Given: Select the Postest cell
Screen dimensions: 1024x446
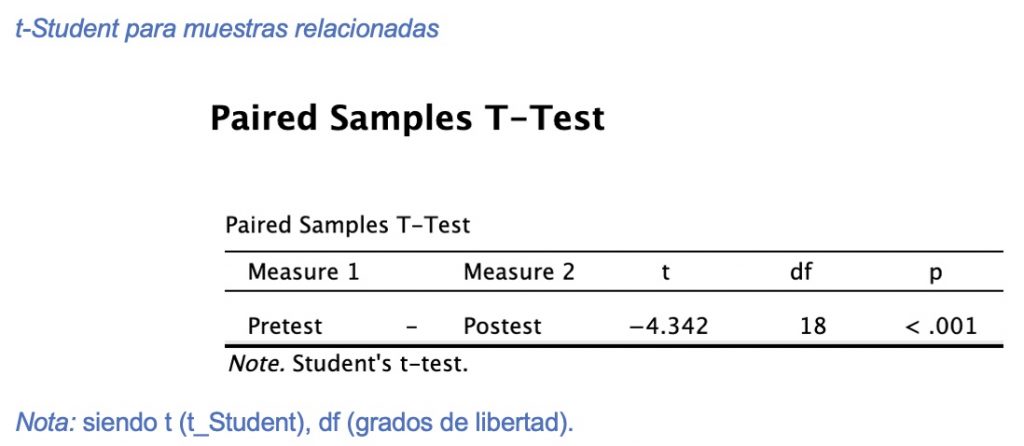Looking at the screenshot, I should pyautogui.click(x=502, y=326).
